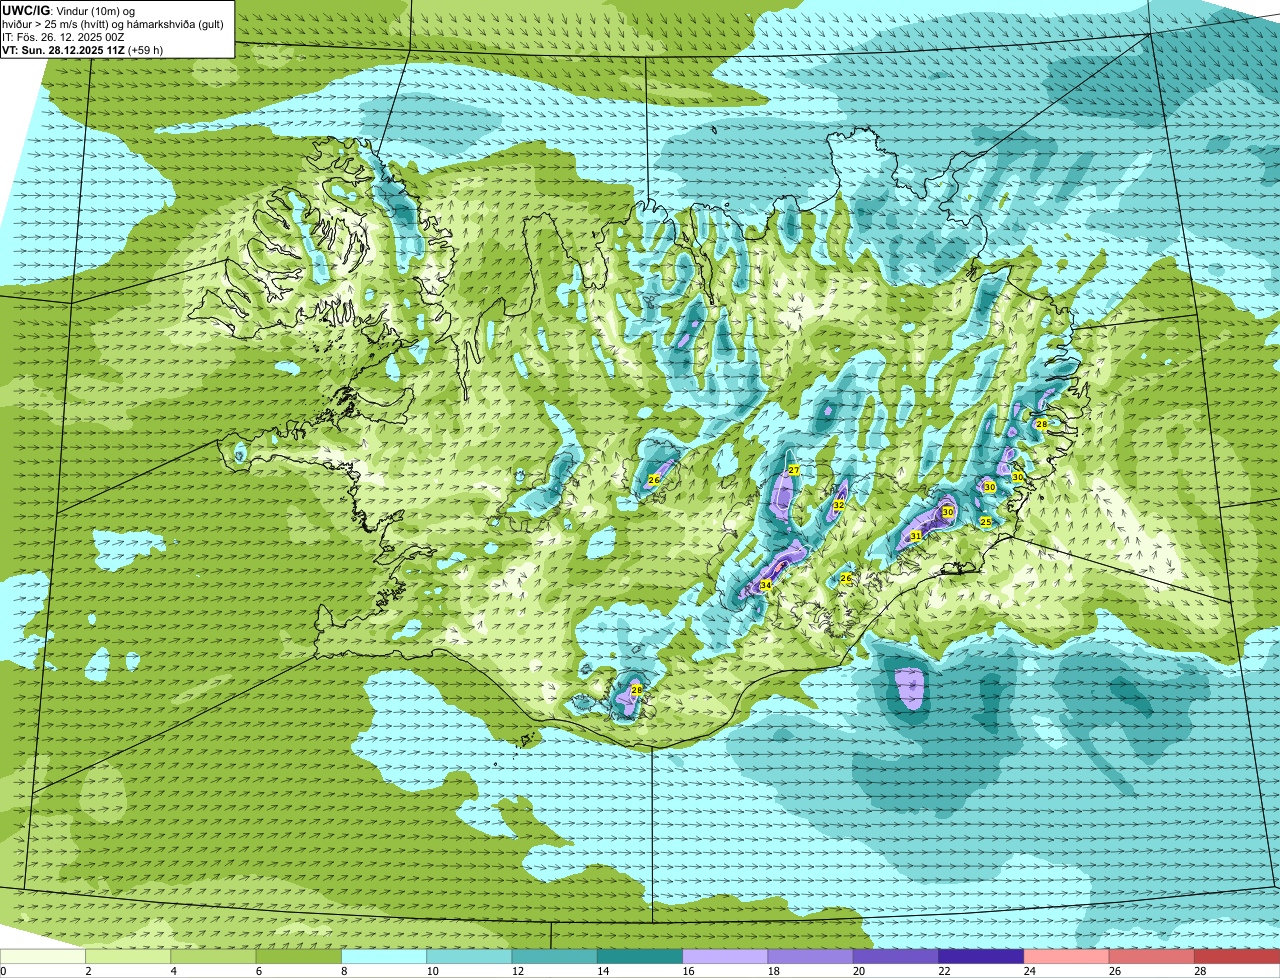The image size is (1280, 978).
Task: Click the 6–8 m/s olive green legend swatch
Action: point(299,957)
